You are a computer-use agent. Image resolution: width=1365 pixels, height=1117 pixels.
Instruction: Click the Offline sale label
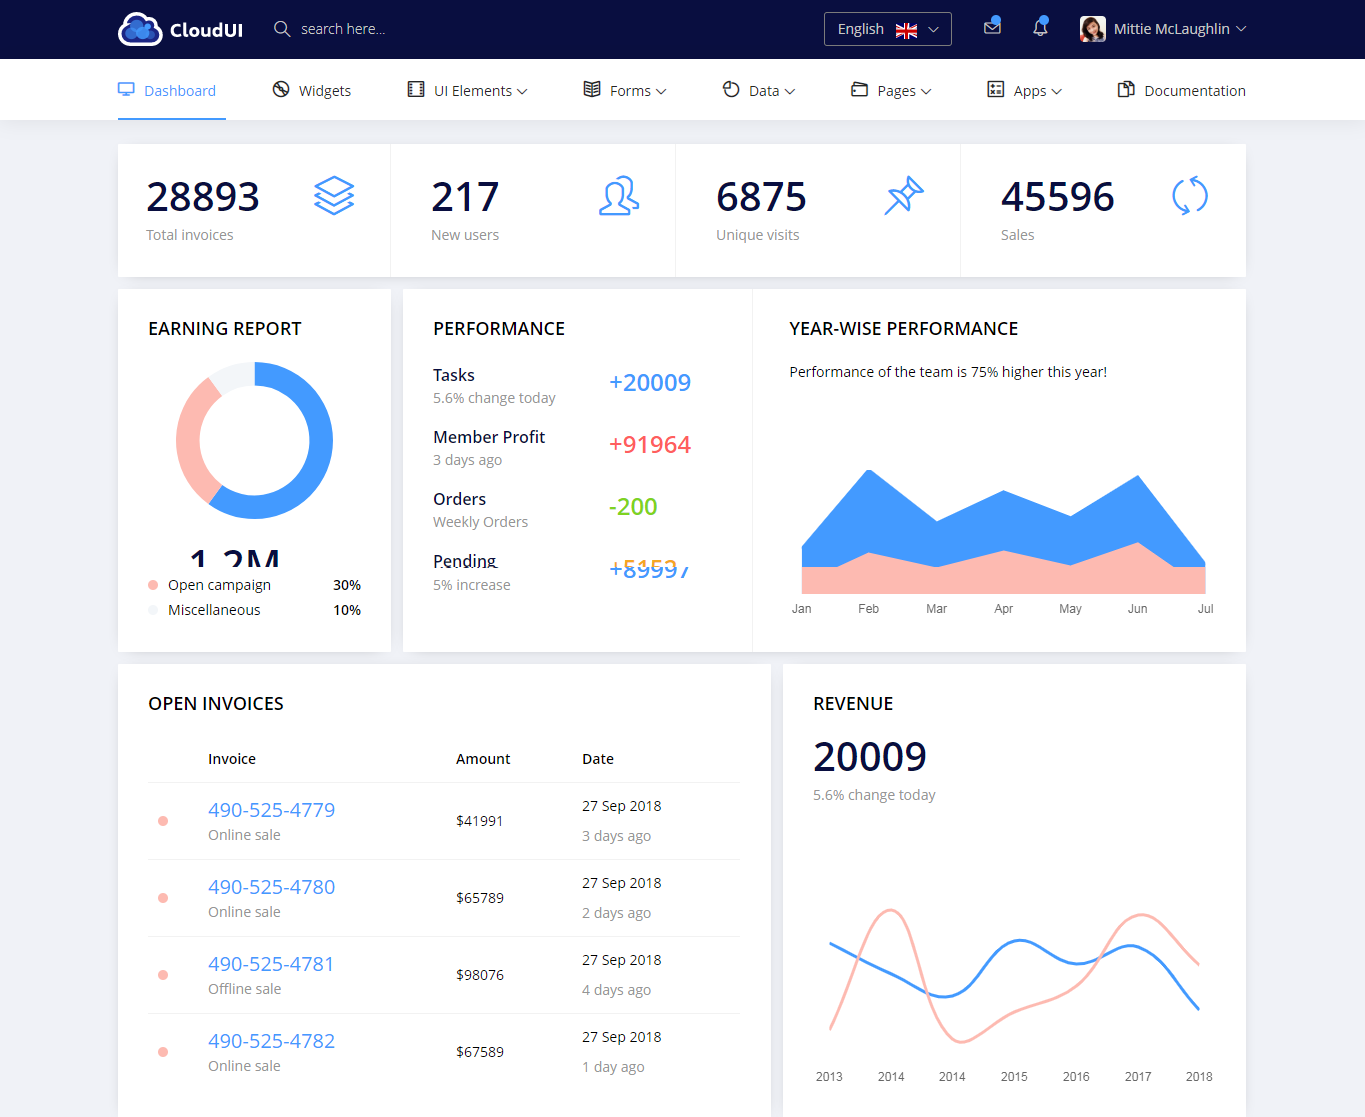coord(244,989)
